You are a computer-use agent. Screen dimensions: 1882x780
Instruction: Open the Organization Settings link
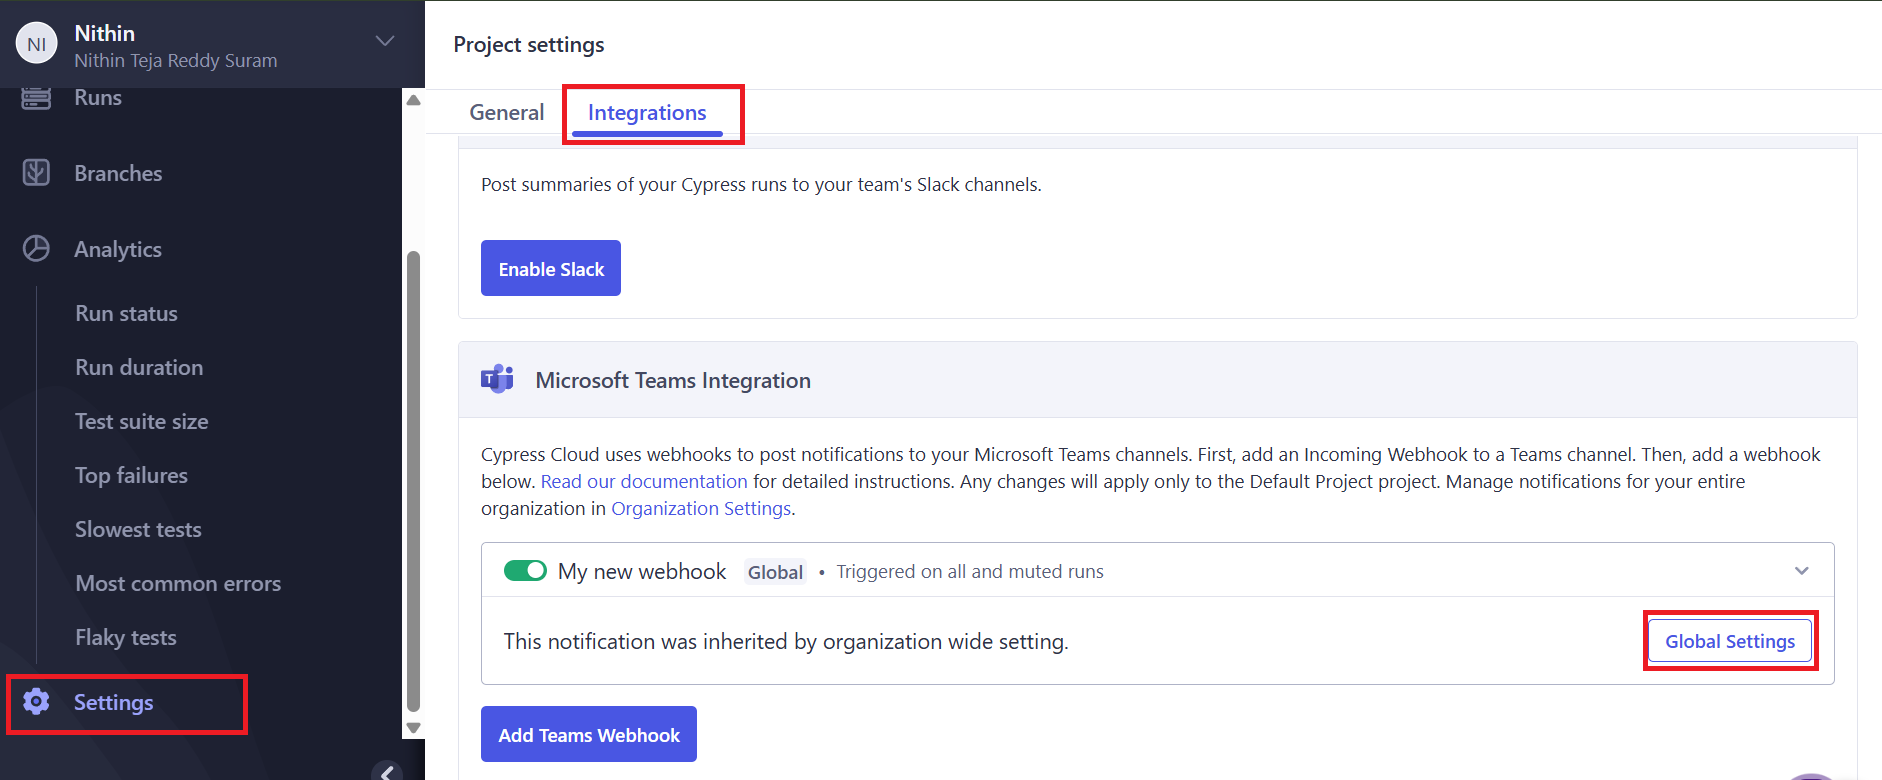point(701,508)
